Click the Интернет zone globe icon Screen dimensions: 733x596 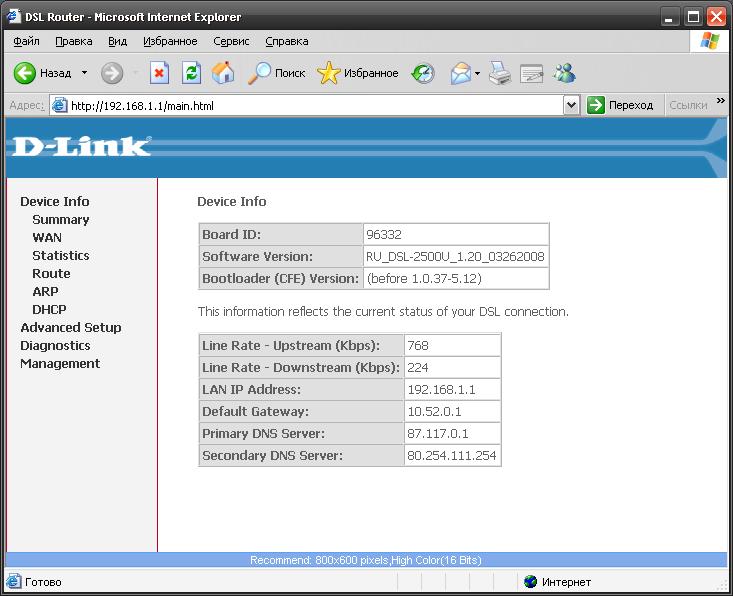531,582
